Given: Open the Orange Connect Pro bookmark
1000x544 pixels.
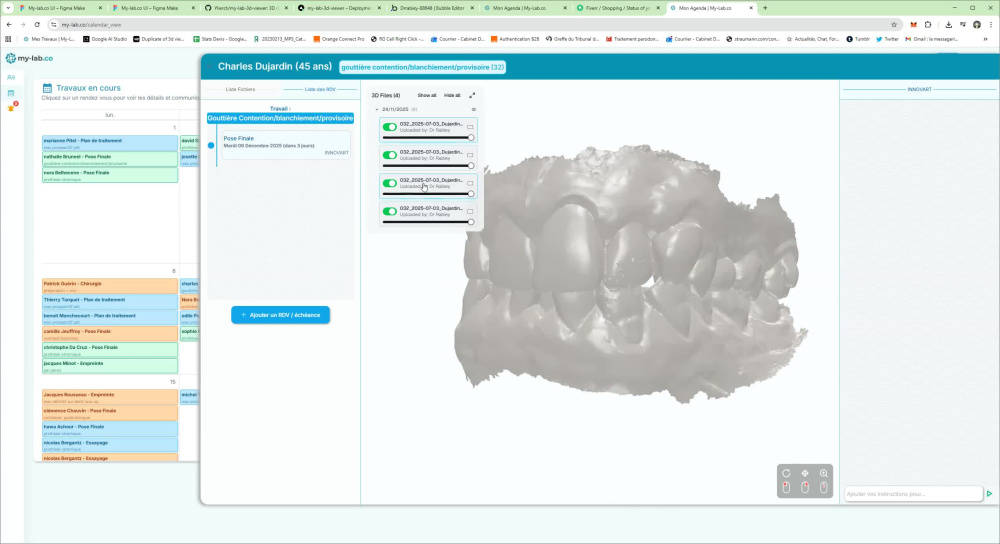Looking at the screenshot, I should tap(339, 39).
